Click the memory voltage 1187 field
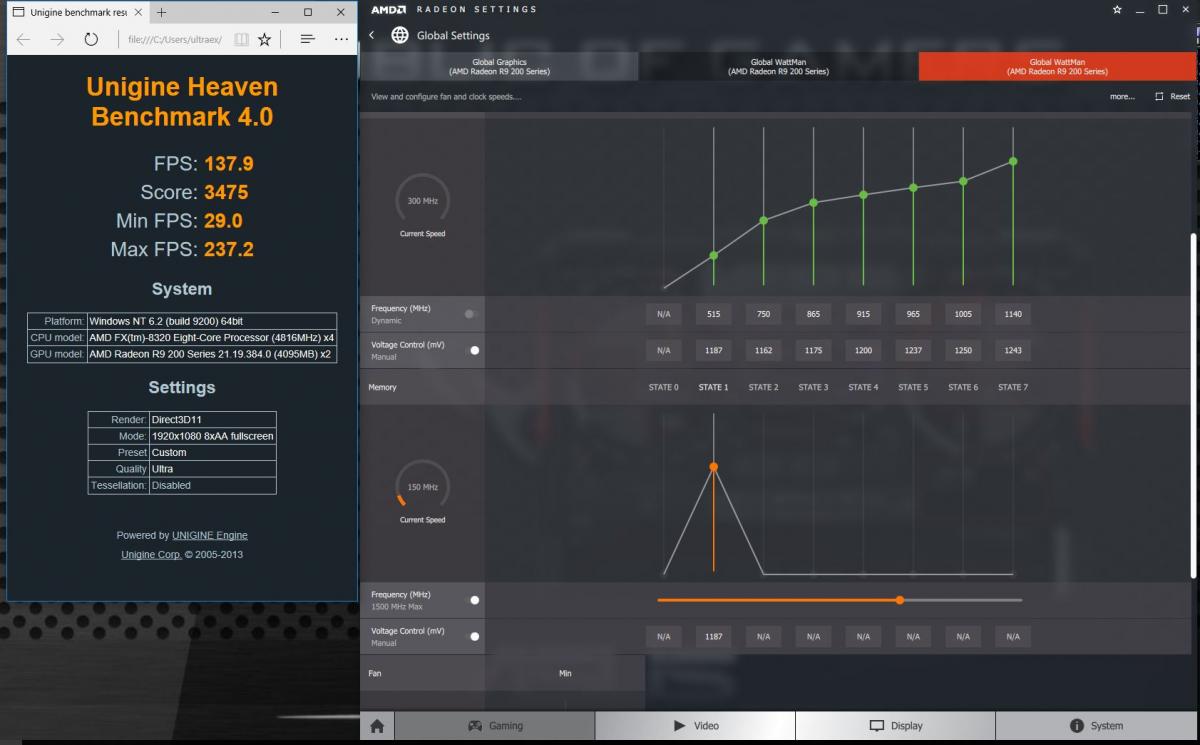 coord(713,636)
